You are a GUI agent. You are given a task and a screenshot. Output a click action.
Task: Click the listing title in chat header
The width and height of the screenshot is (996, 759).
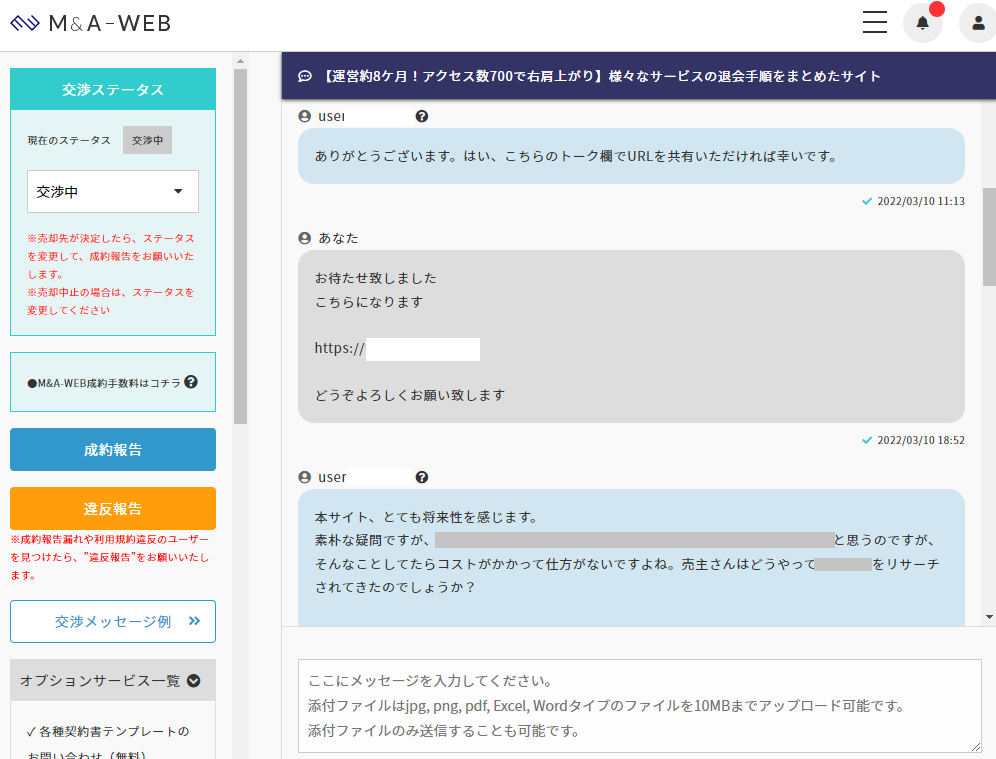tap(600, 76)
